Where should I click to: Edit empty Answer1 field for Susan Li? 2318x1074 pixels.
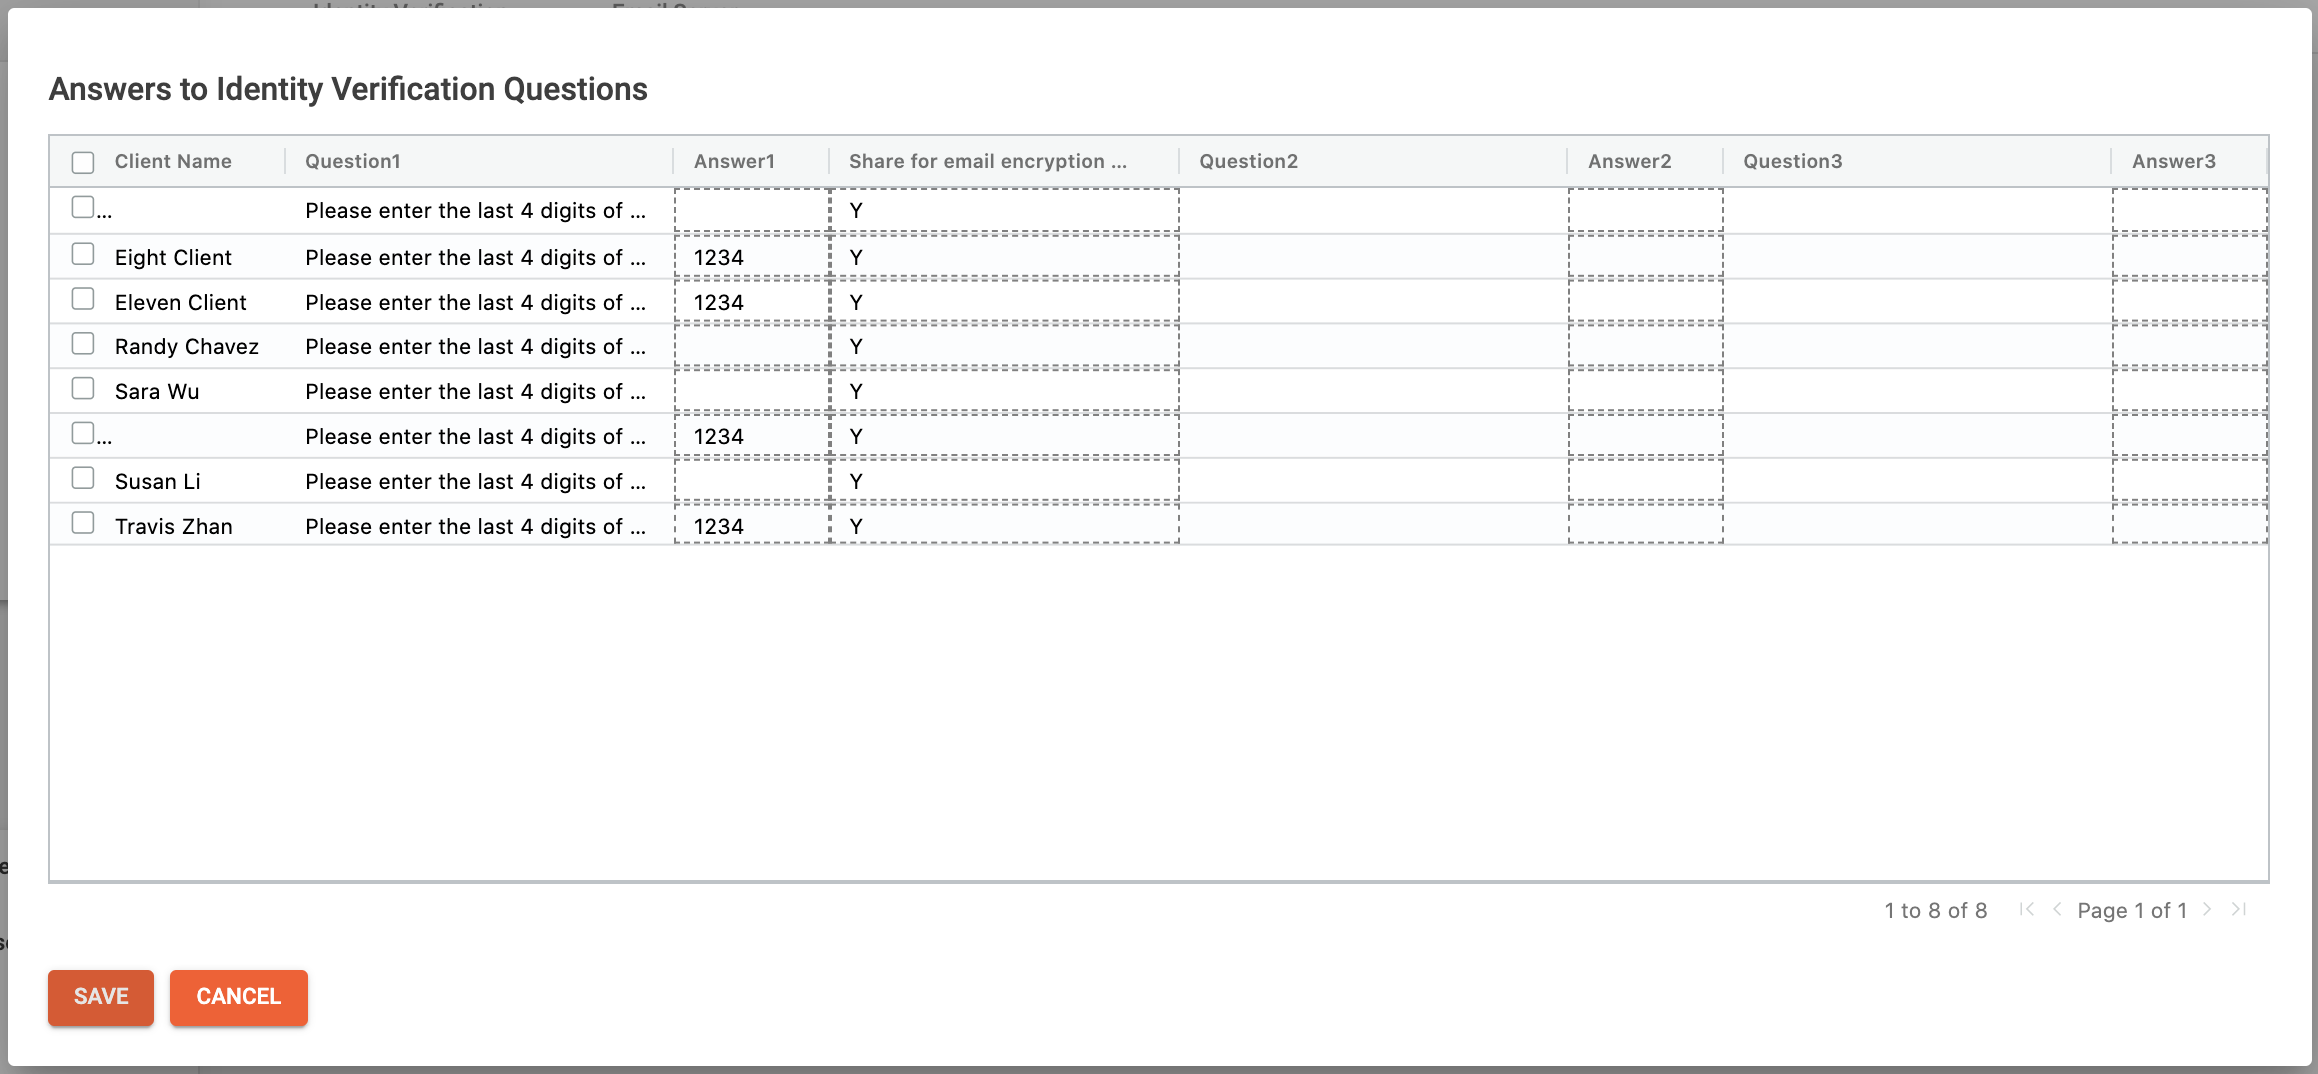[x=752, y=481]
